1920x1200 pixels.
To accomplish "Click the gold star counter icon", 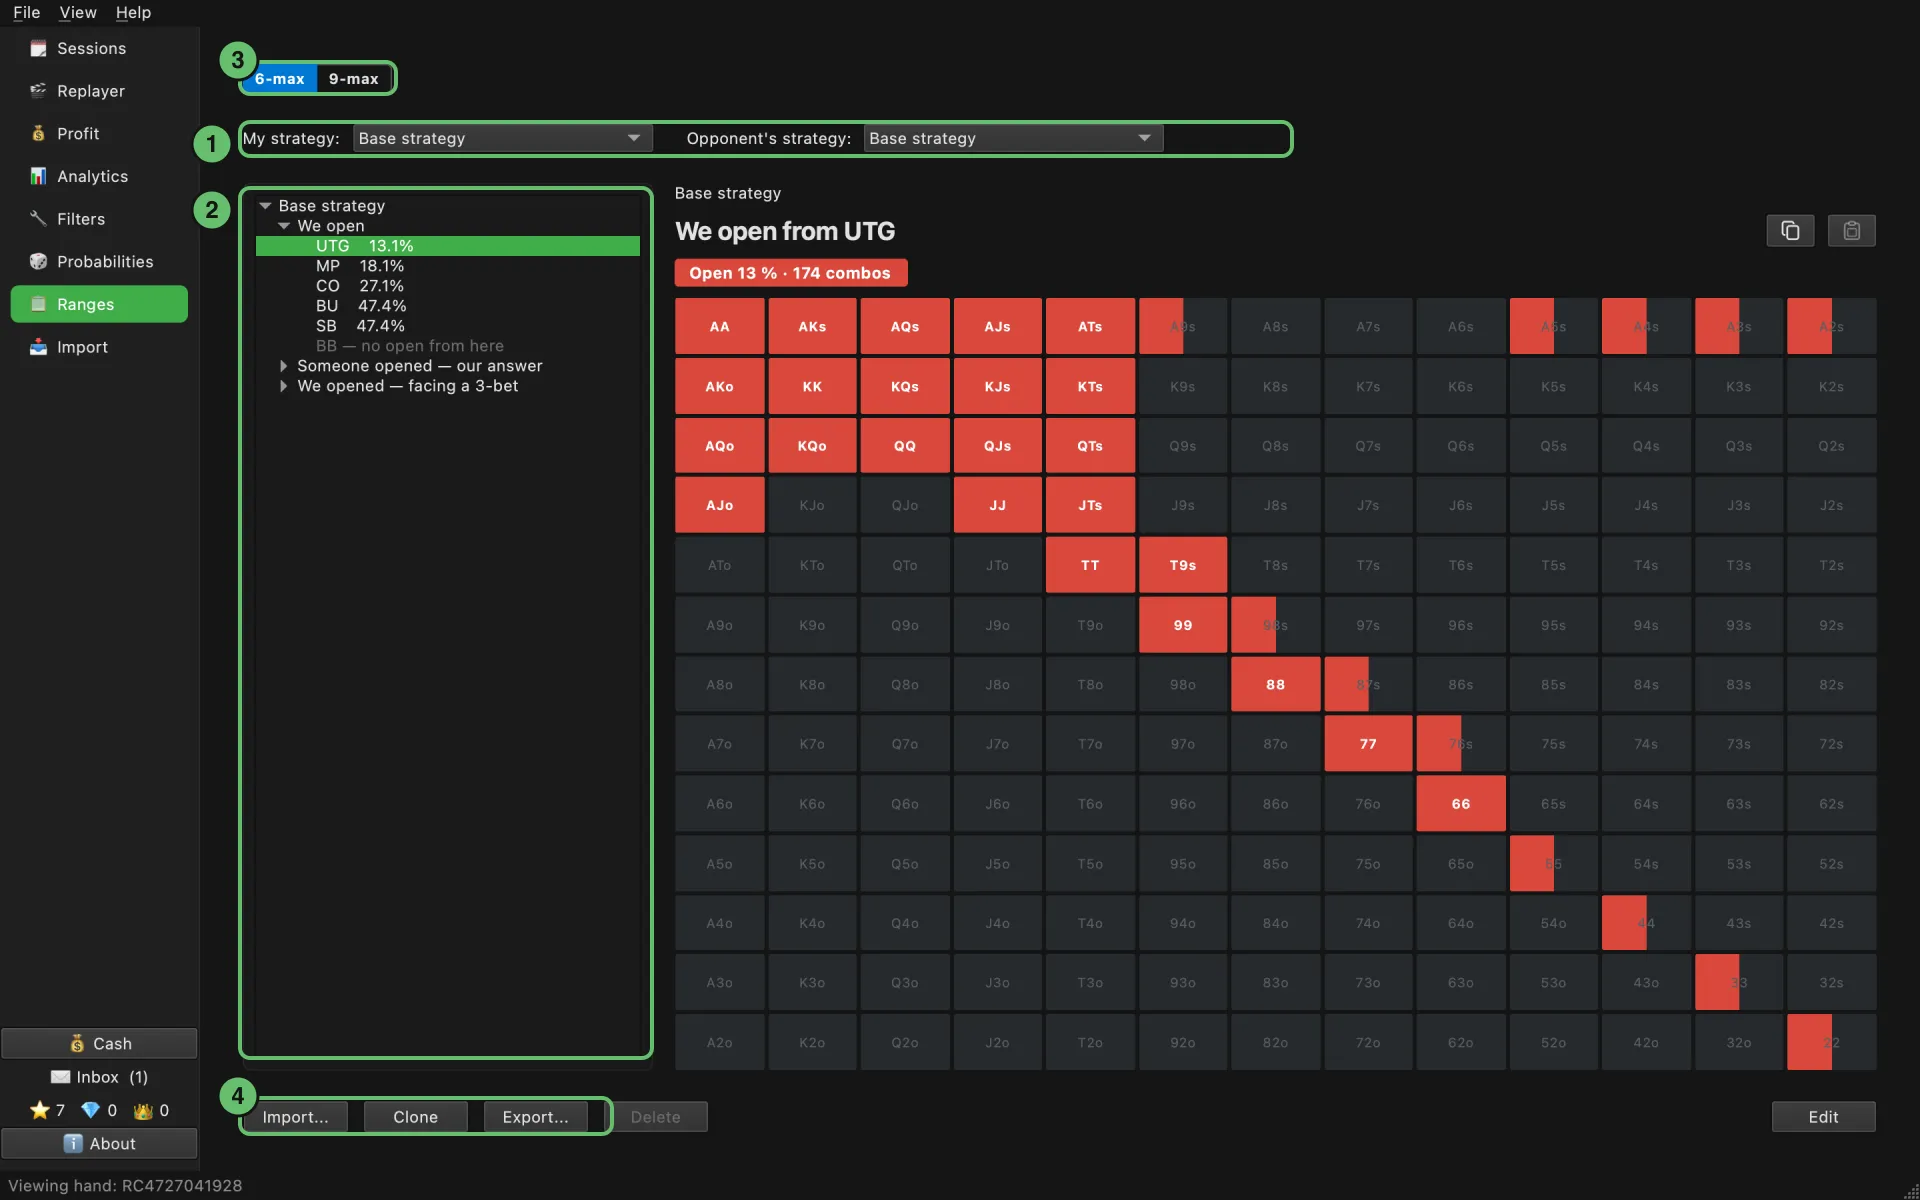I will tap(39, 1110).
